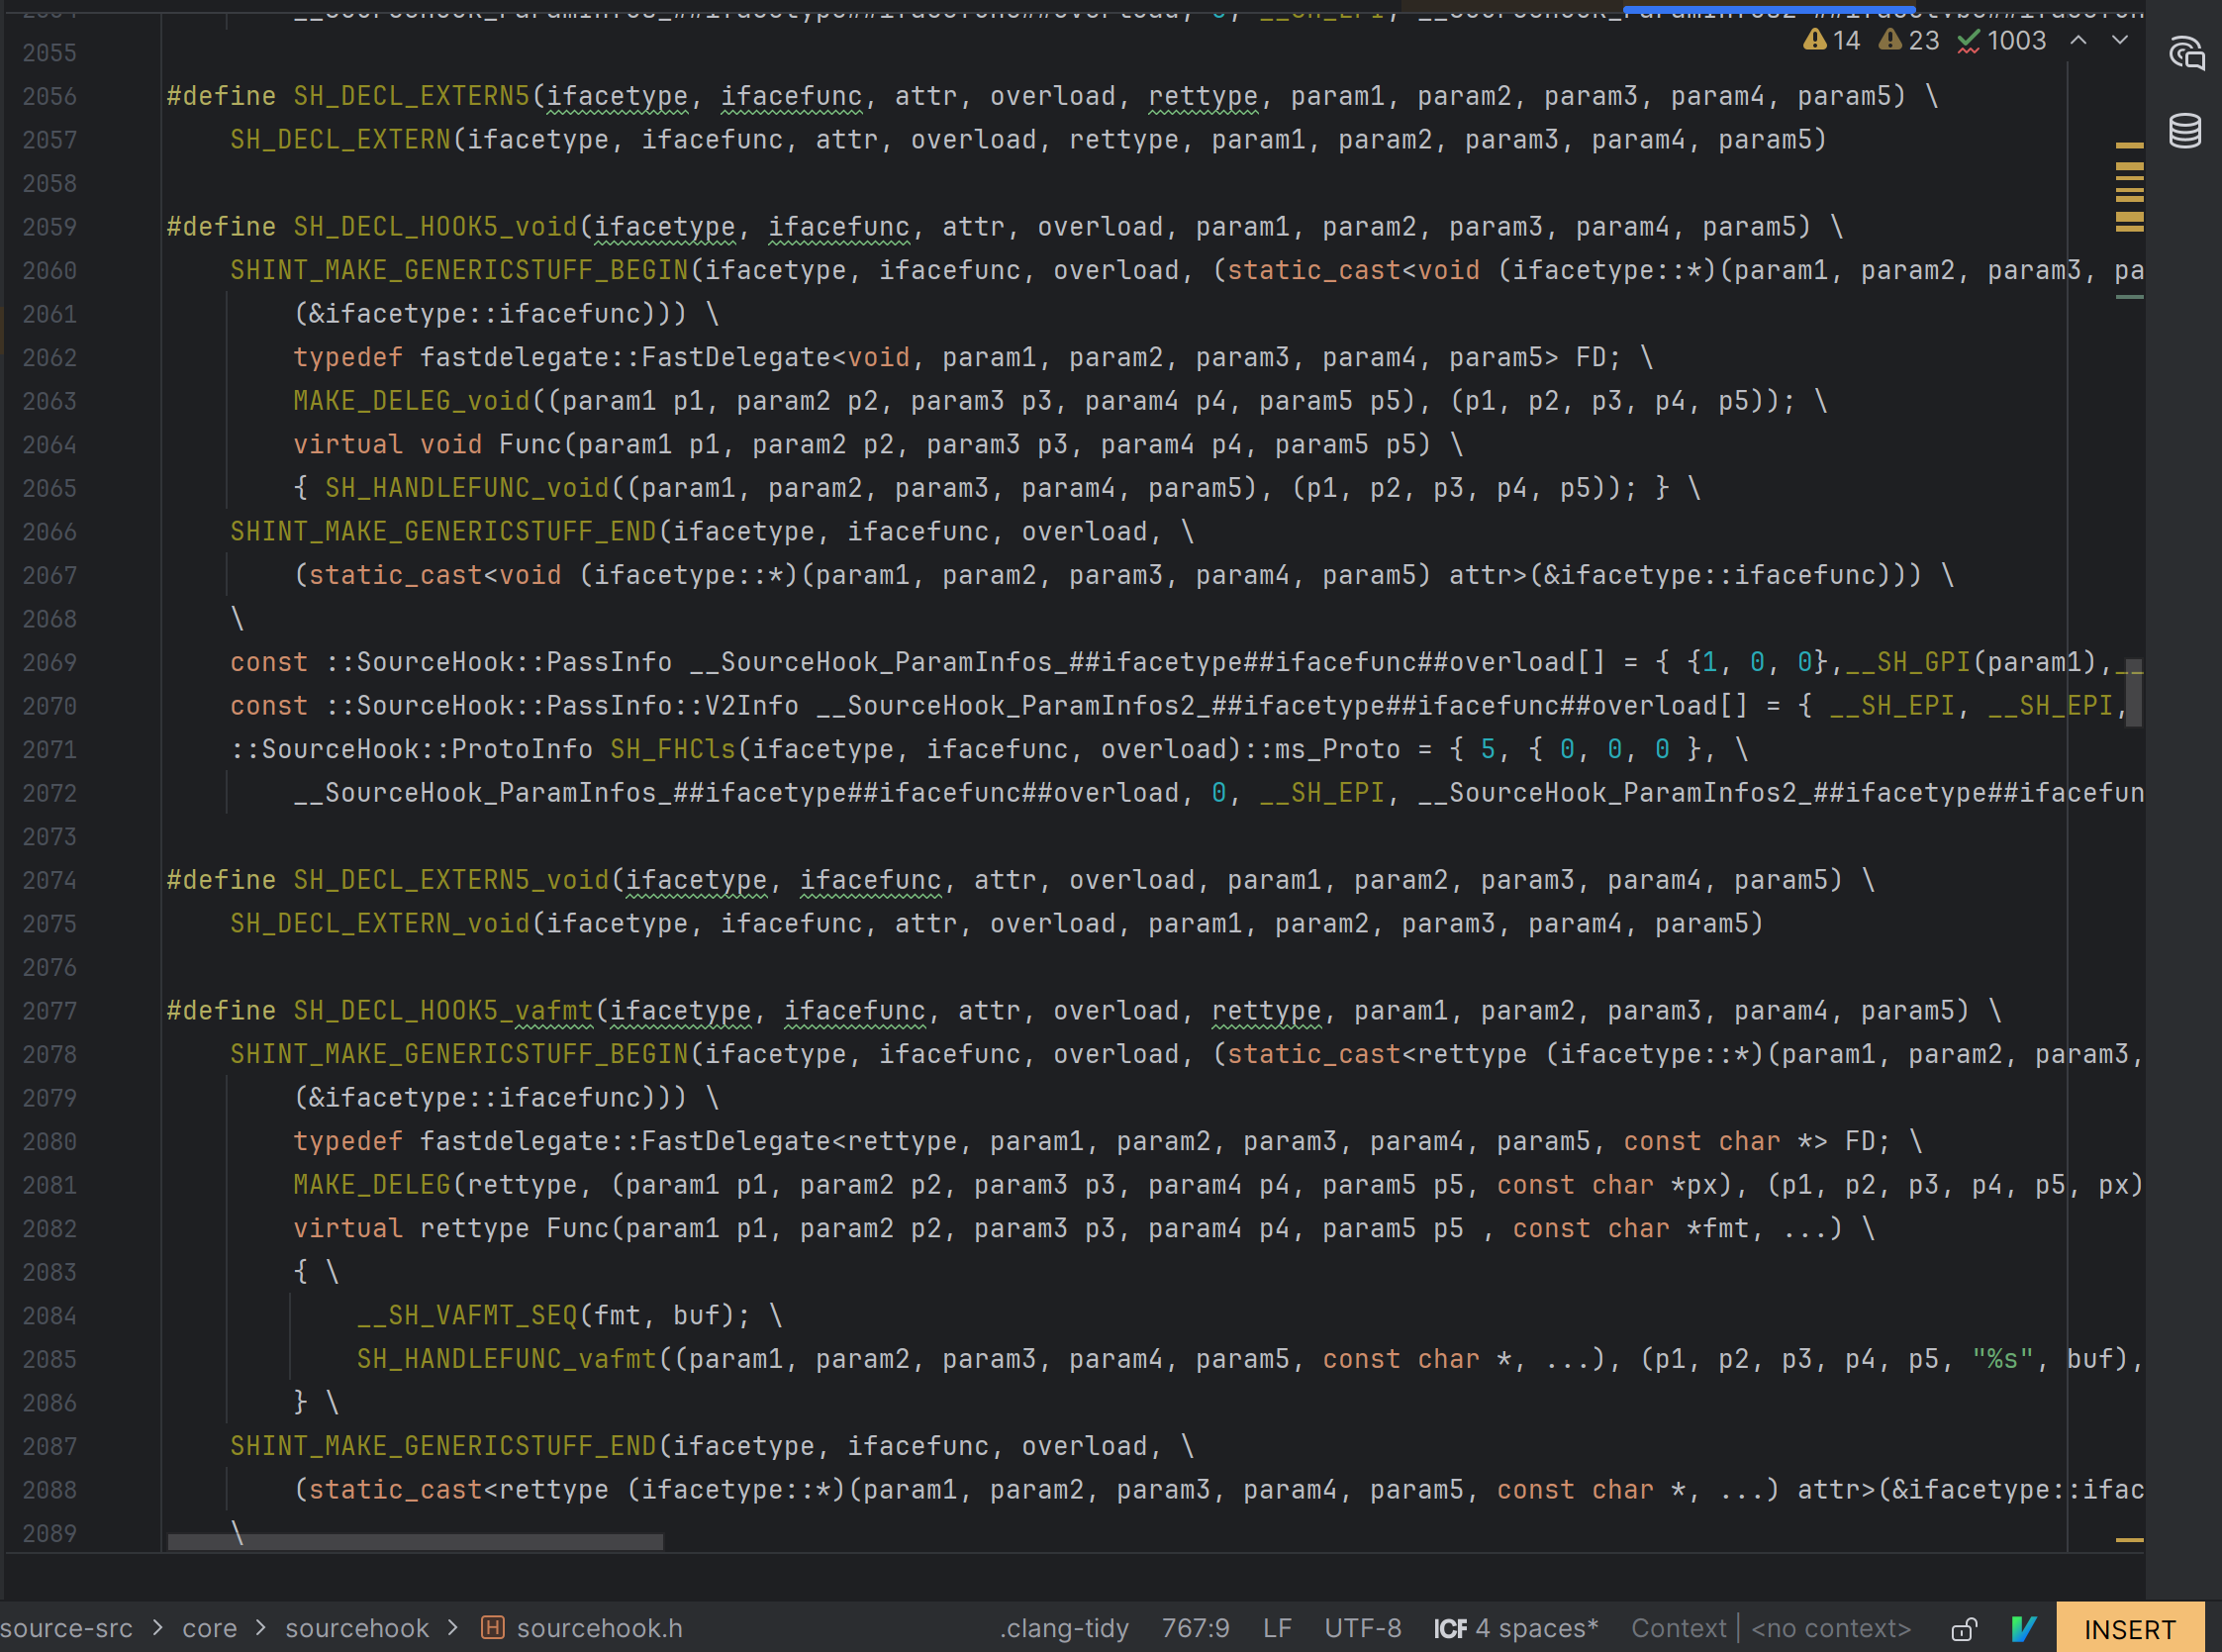
Task: Click the horizontal scrollbar at editor bottom
Action: 415,1541
